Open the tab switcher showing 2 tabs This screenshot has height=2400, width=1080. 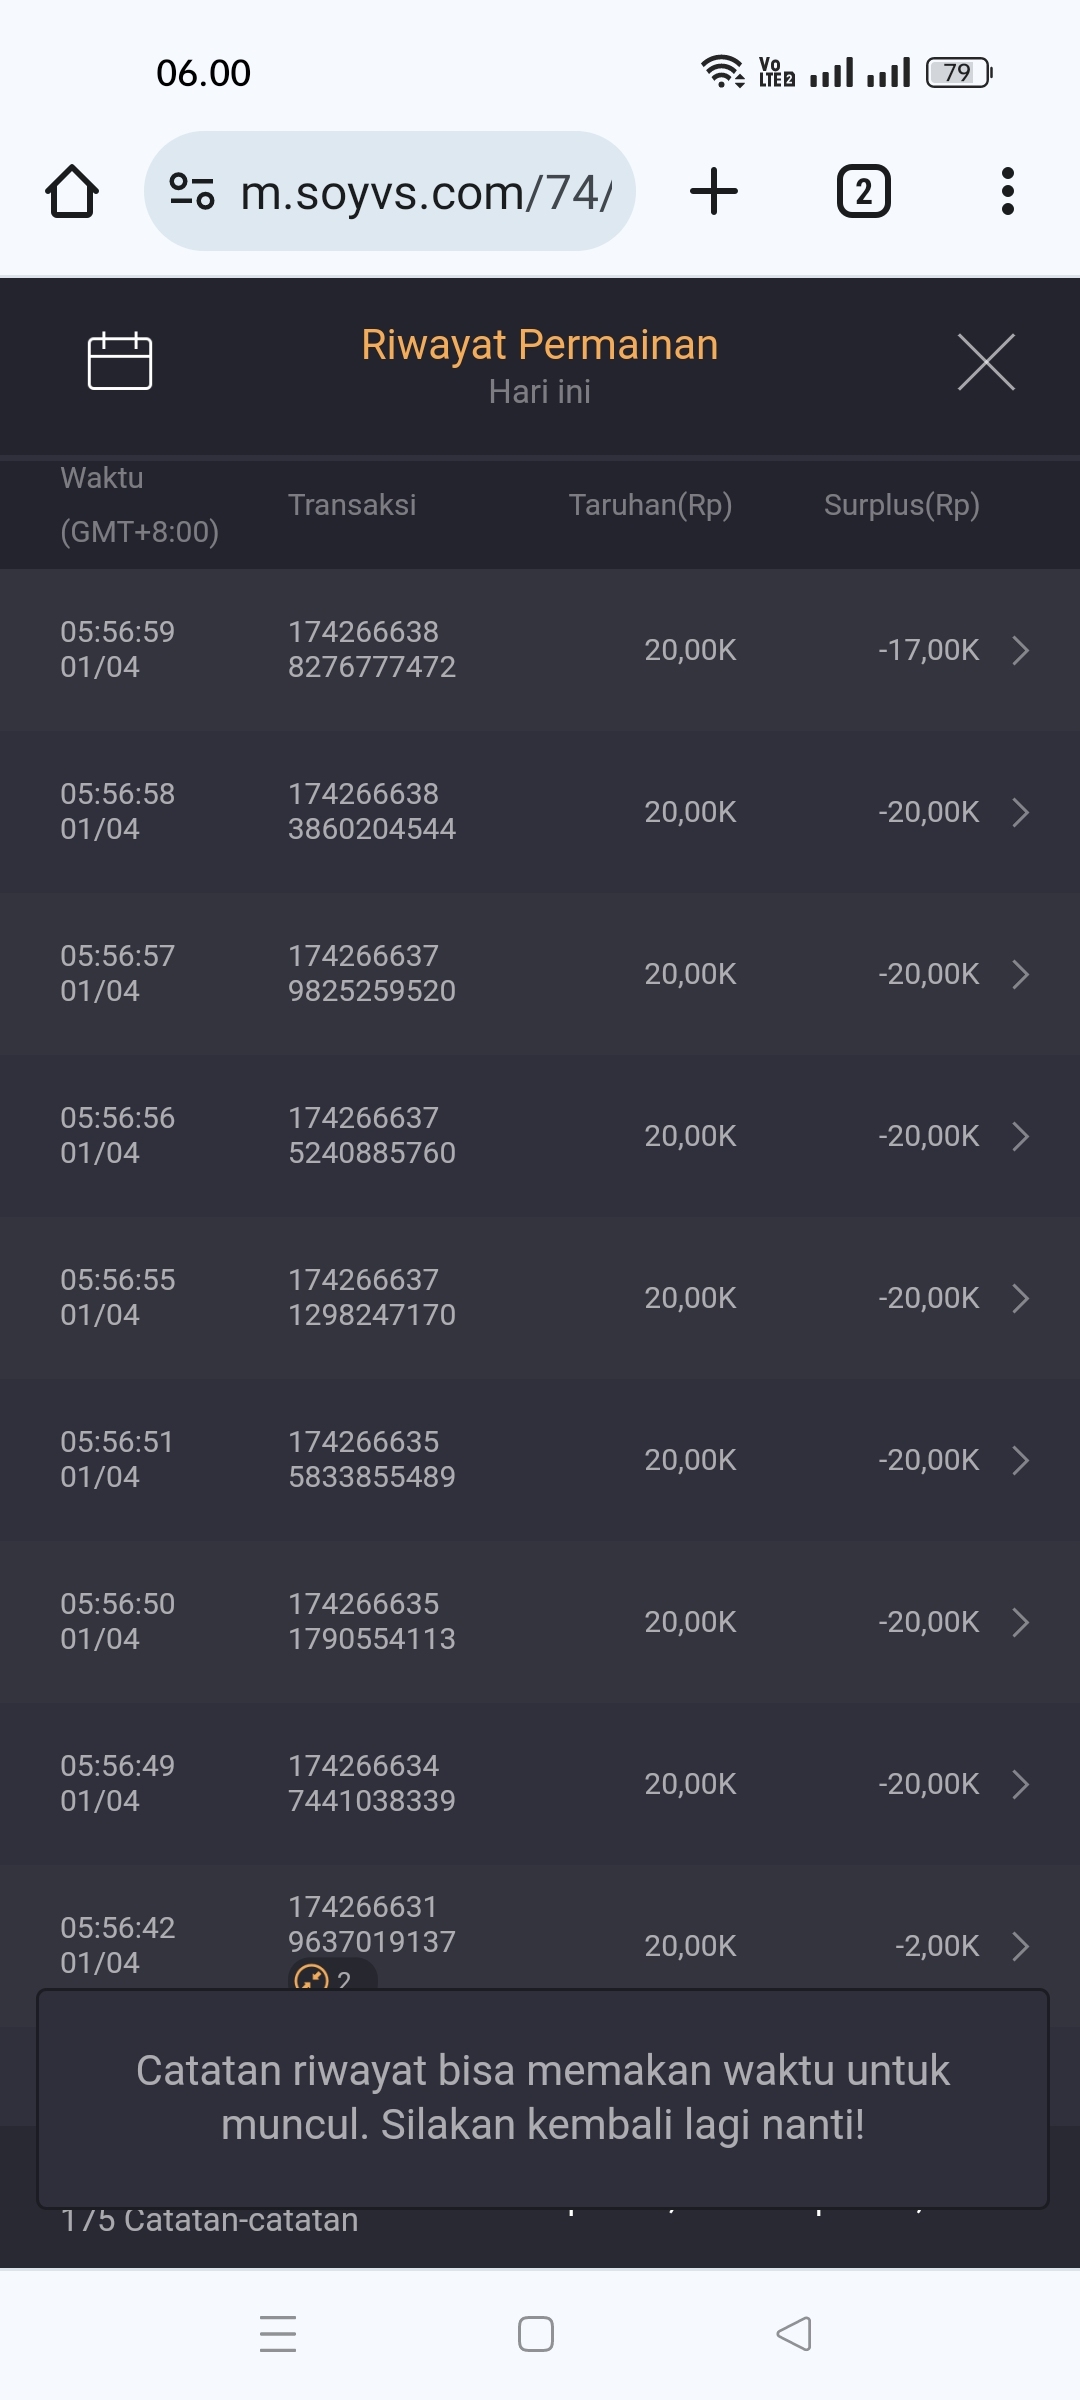click(863, 191)
